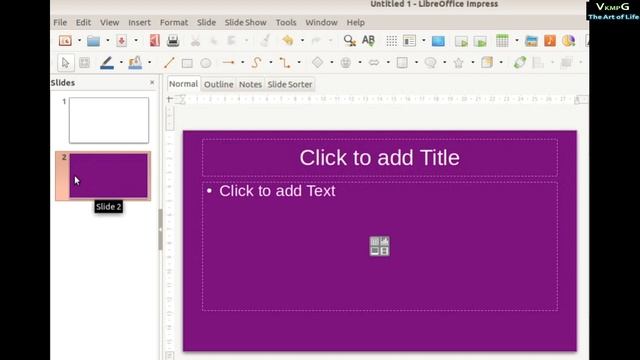This screenshot has width=640, height=360.
Task: Choose the Select arrow tool
Action: tap(65, 63)
